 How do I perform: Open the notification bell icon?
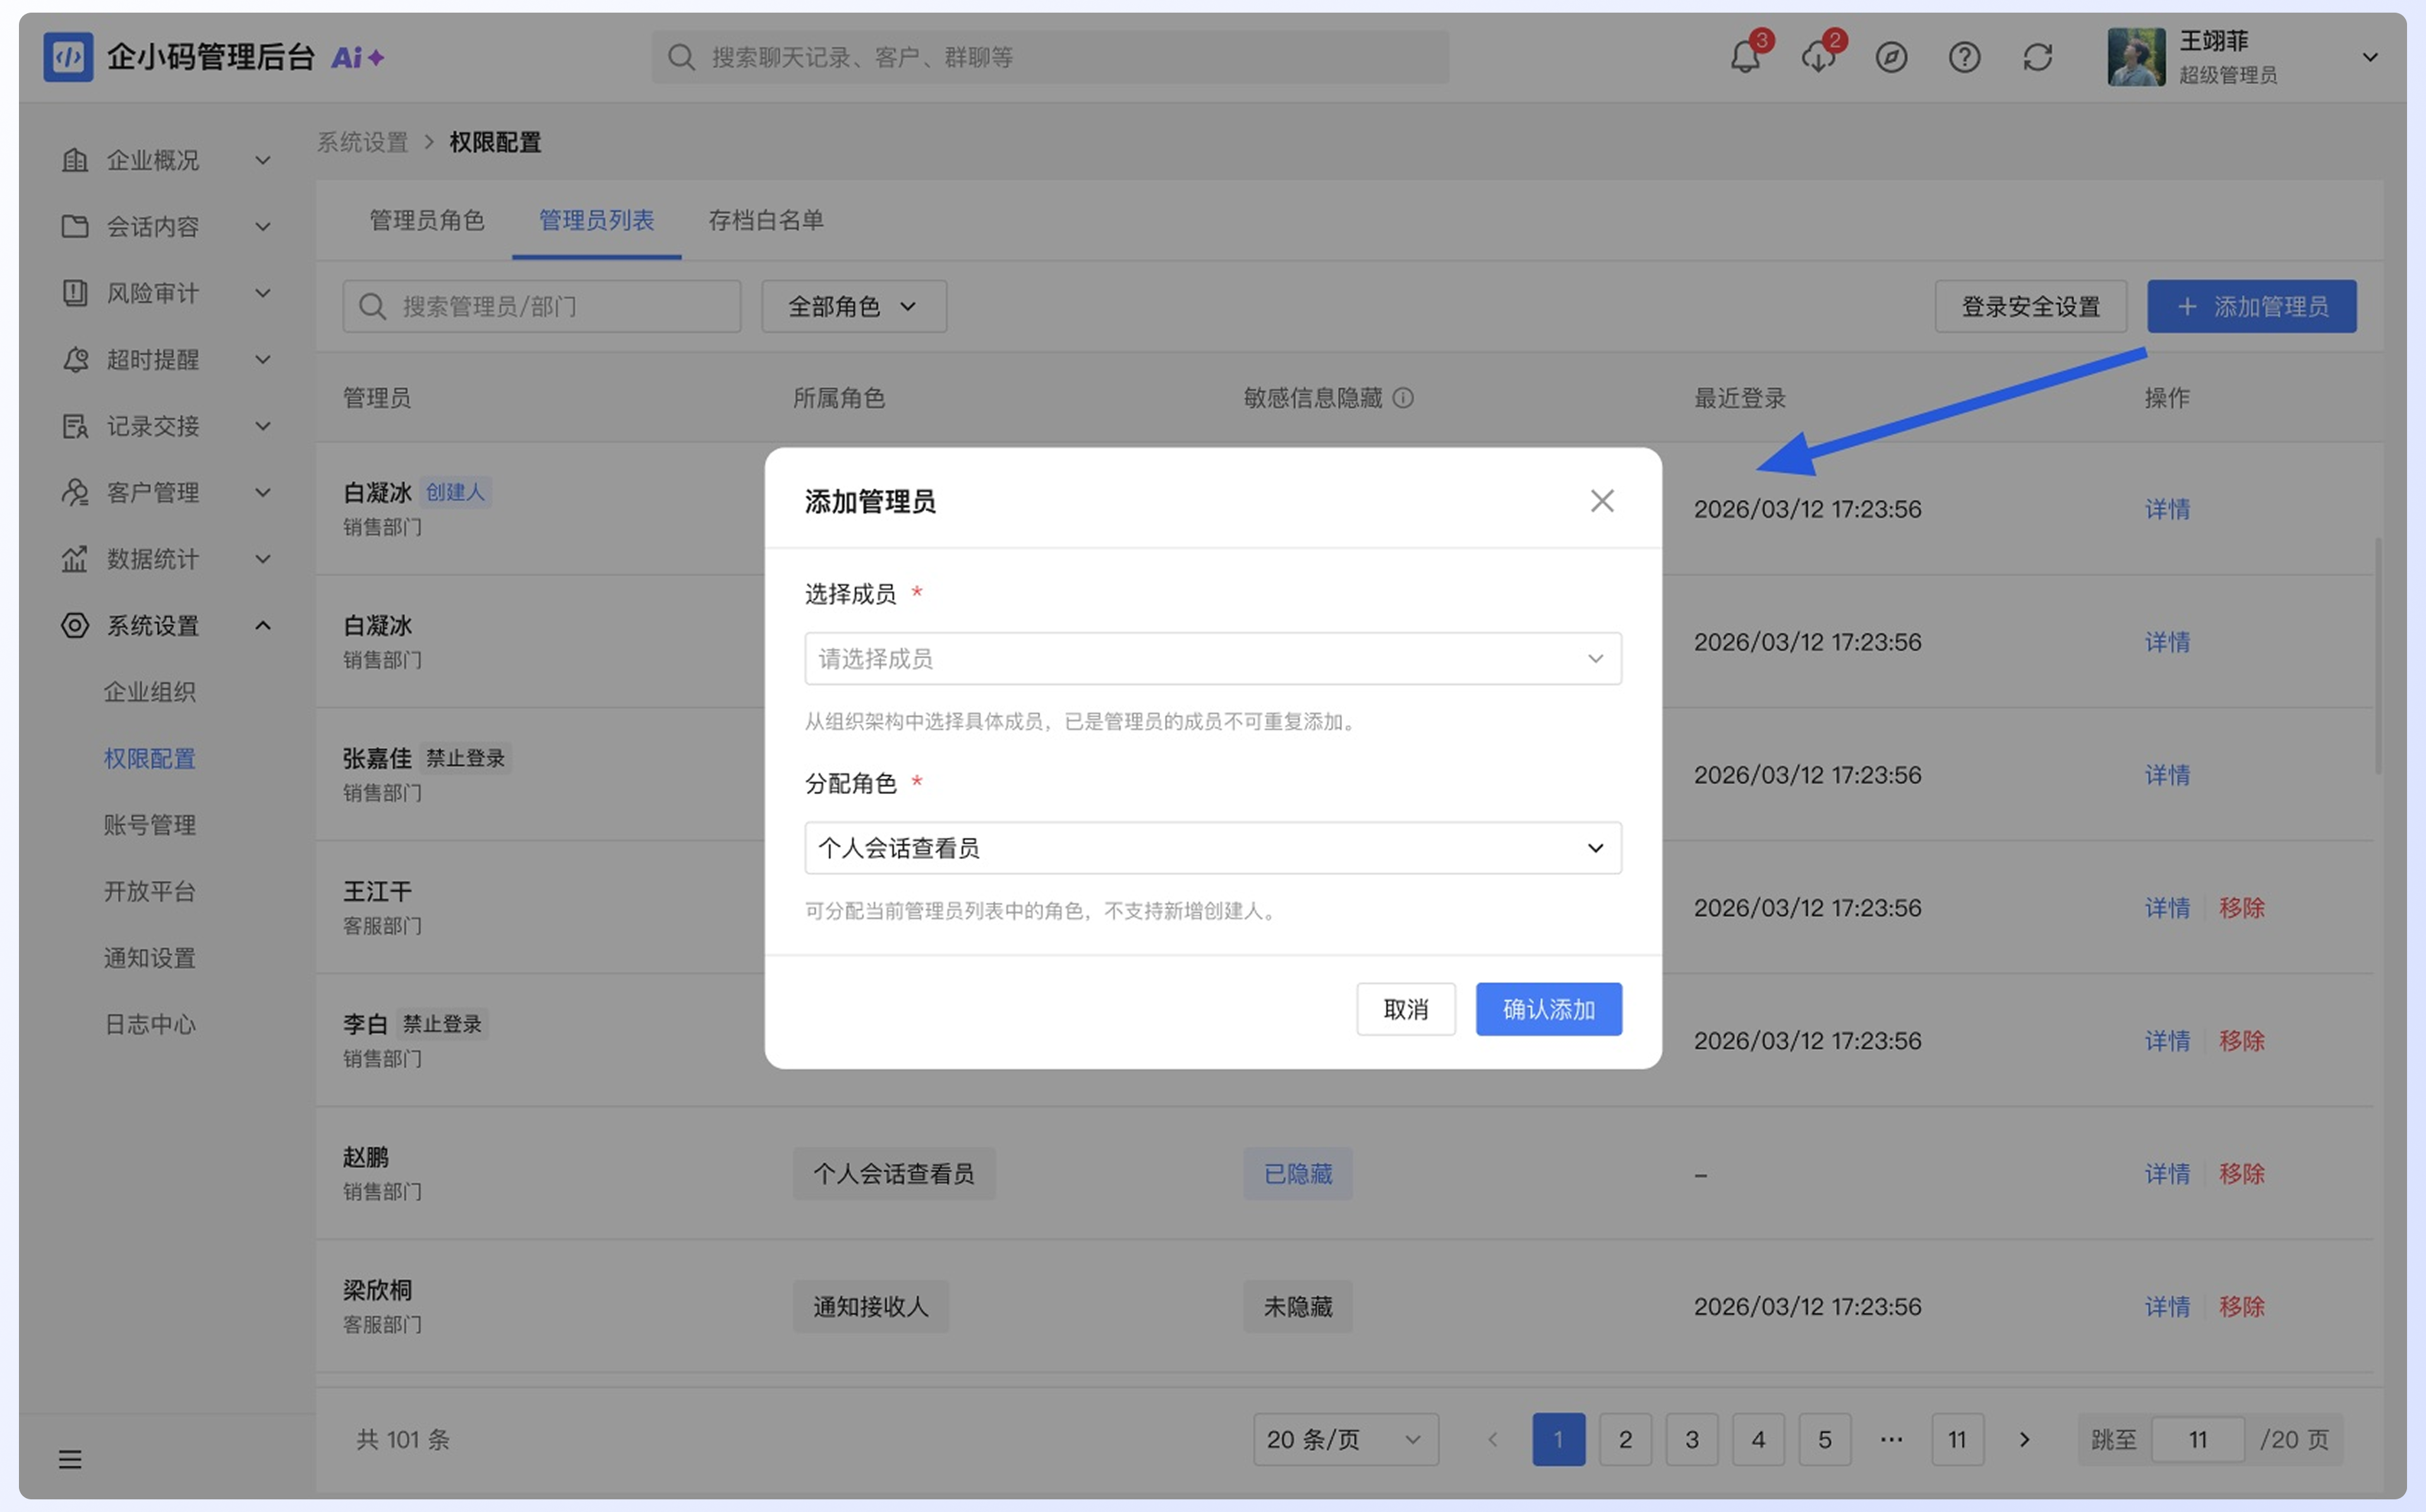click(x=1745, y=57)
